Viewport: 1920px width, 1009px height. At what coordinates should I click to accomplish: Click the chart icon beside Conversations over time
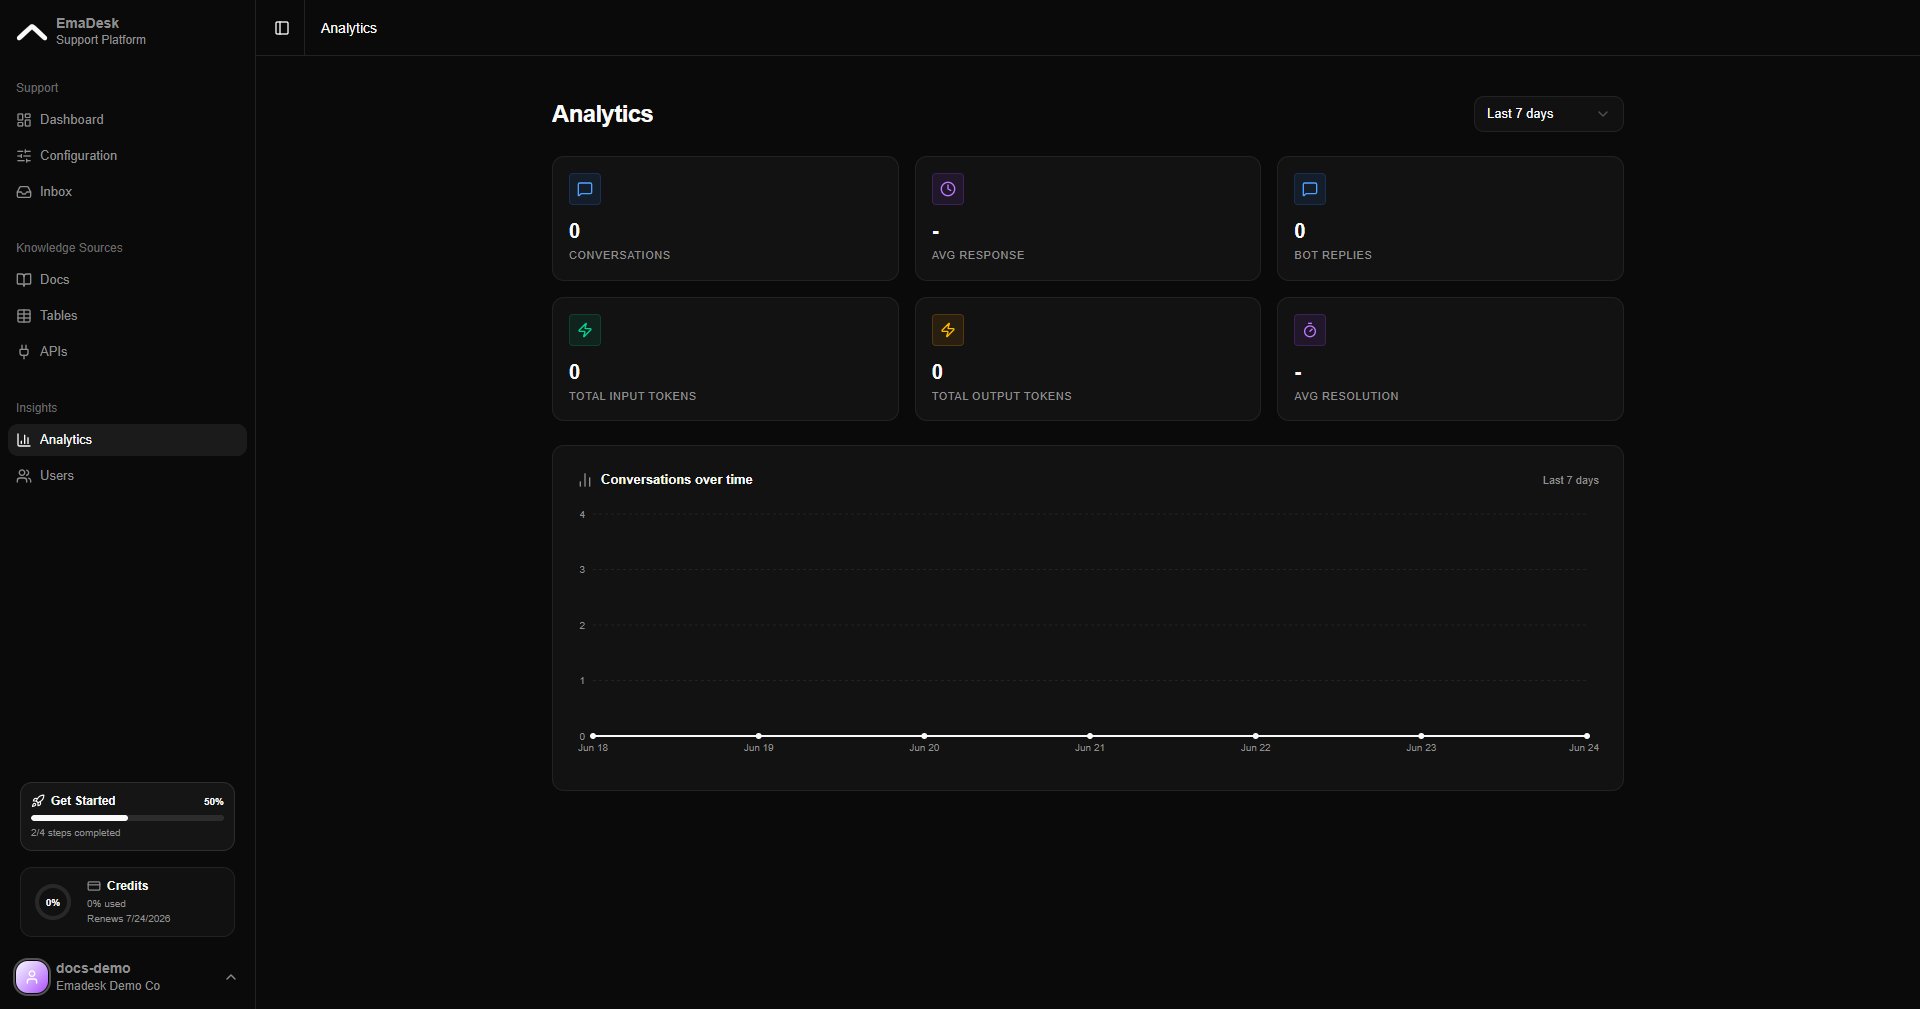click(x=585, y=480)
